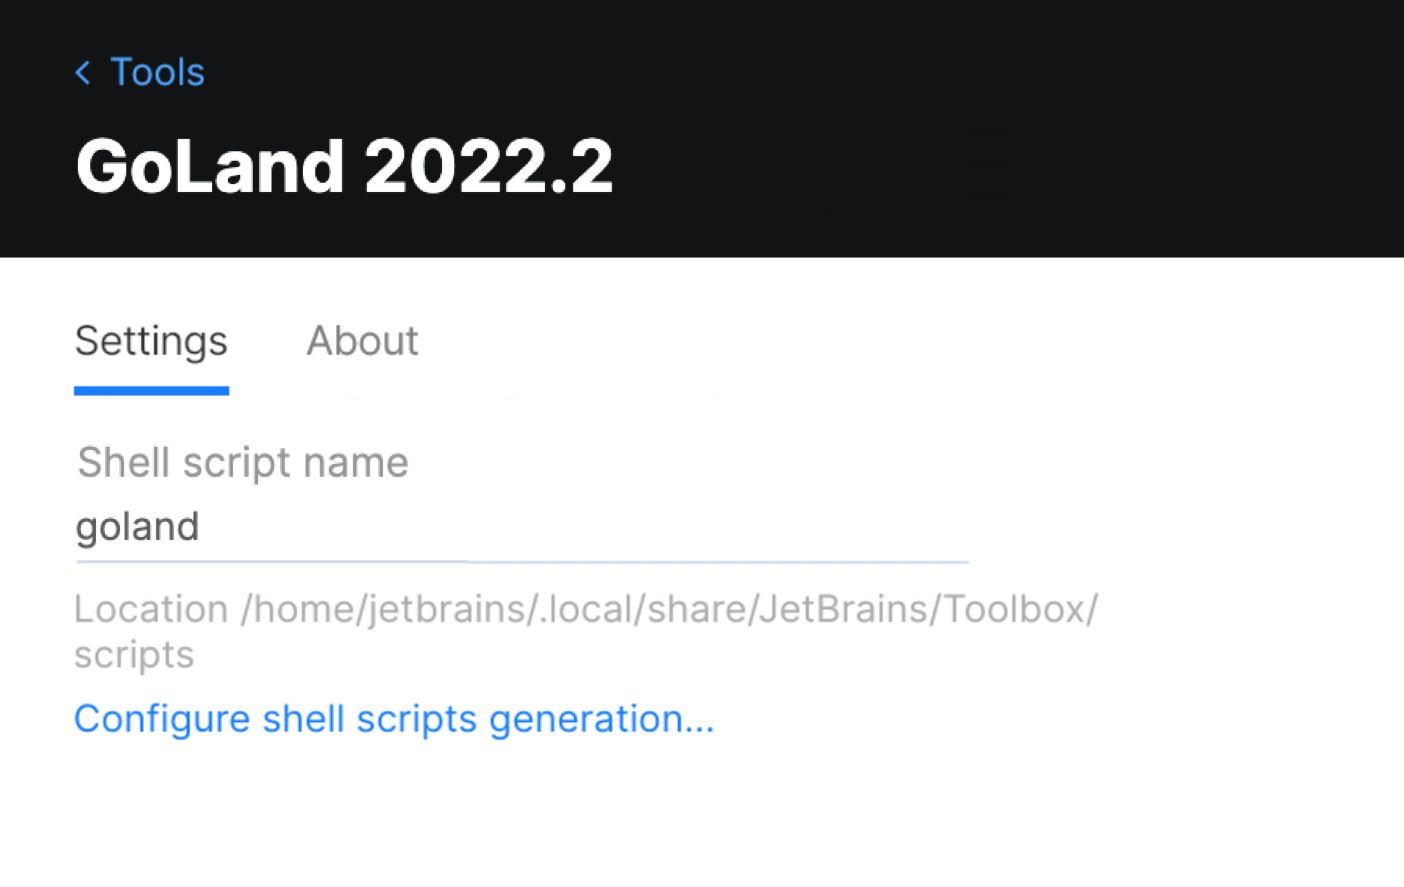Select the goland text in the input
The width and height of the screenshot is (1404, 887).
[x=137, y=527]
